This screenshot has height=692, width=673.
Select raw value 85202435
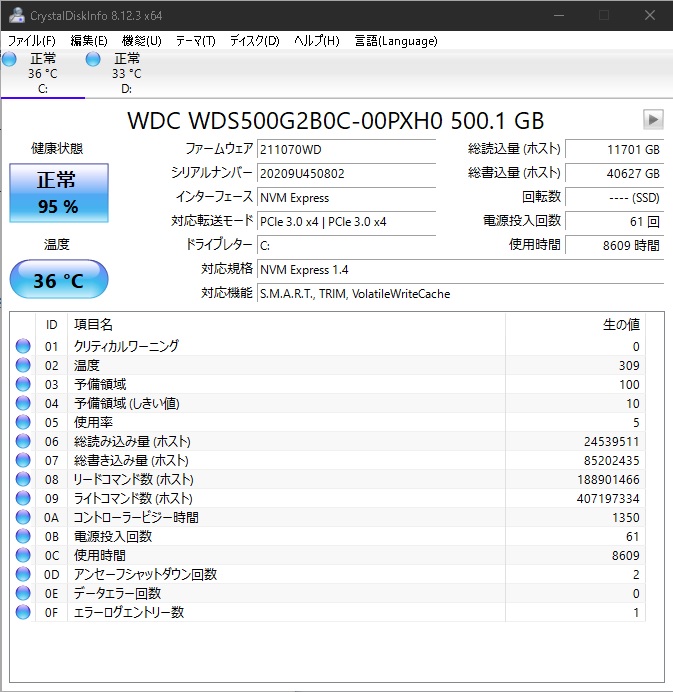point(611,460)
